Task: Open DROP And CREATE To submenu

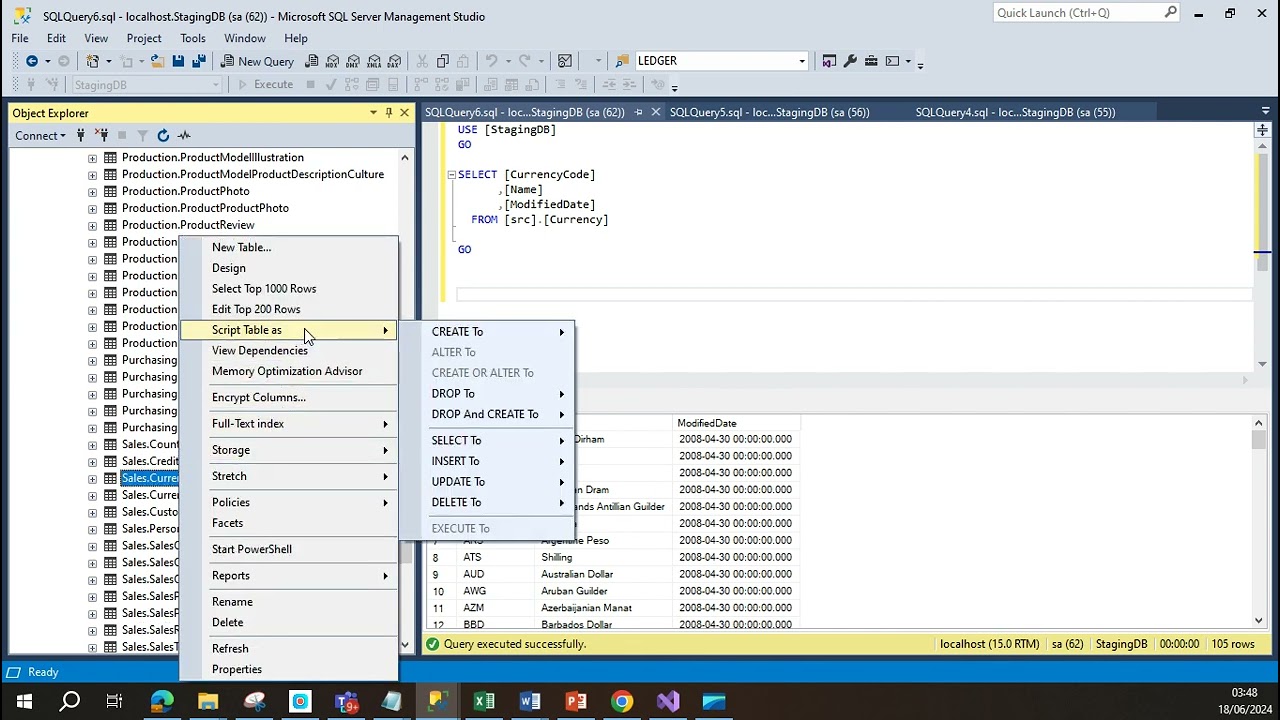Action: 487,414
